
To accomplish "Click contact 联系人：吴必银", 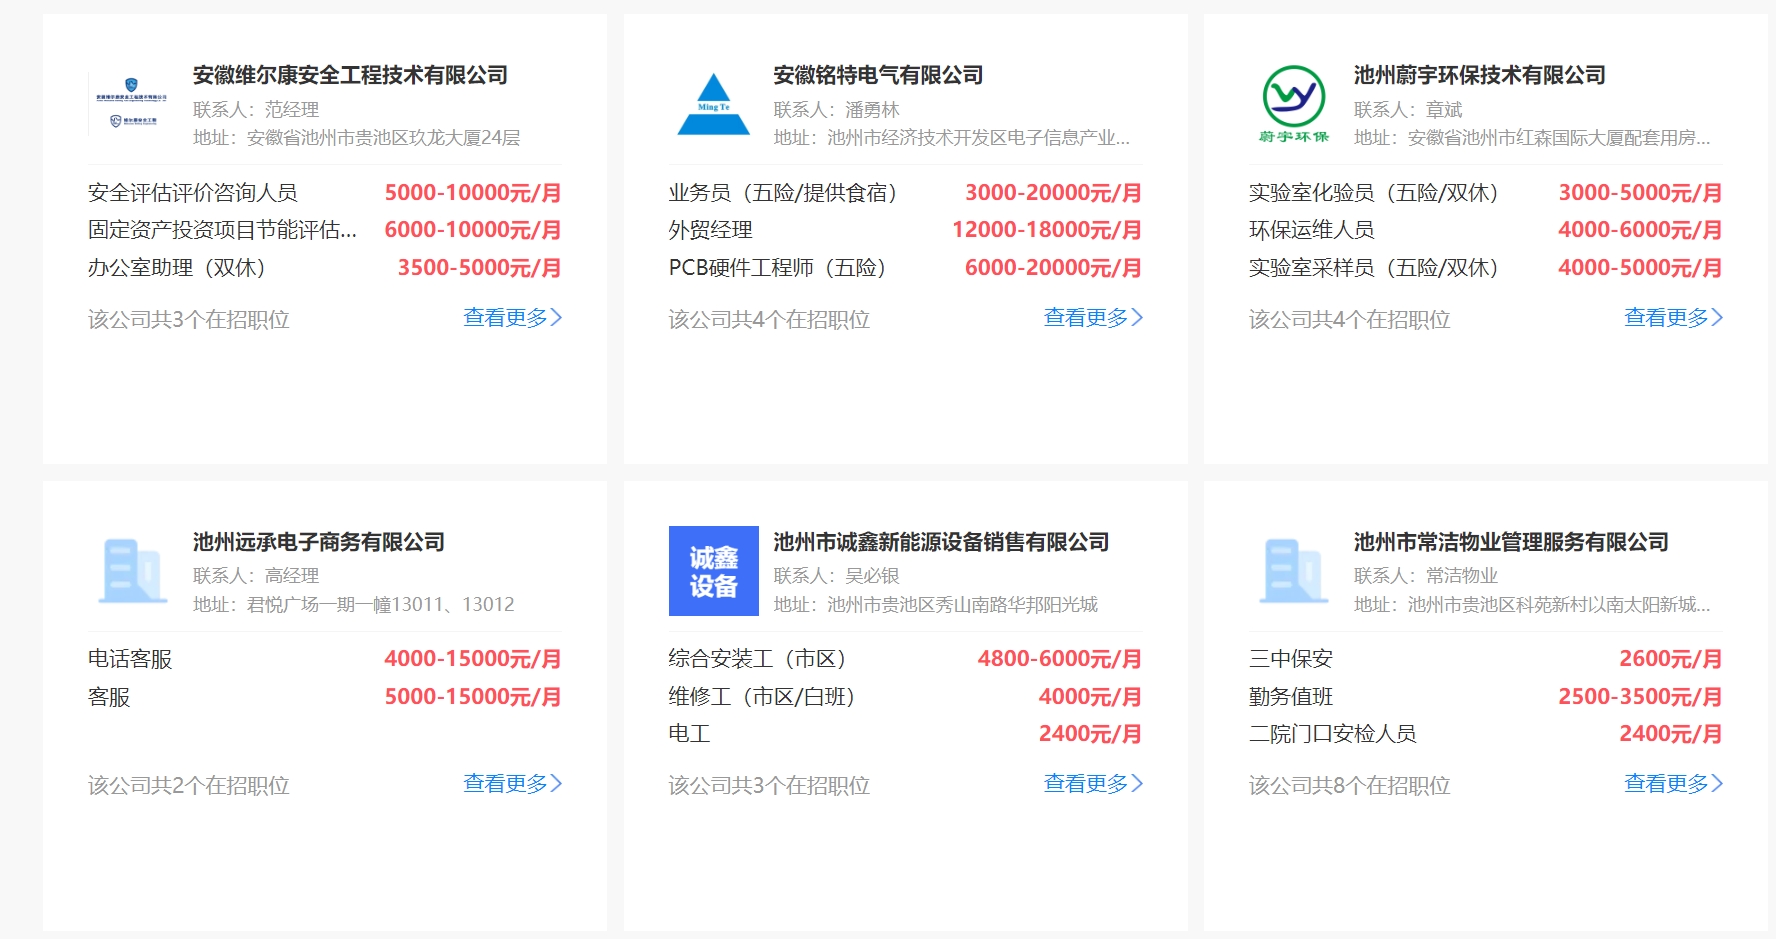I will point(837,576).
